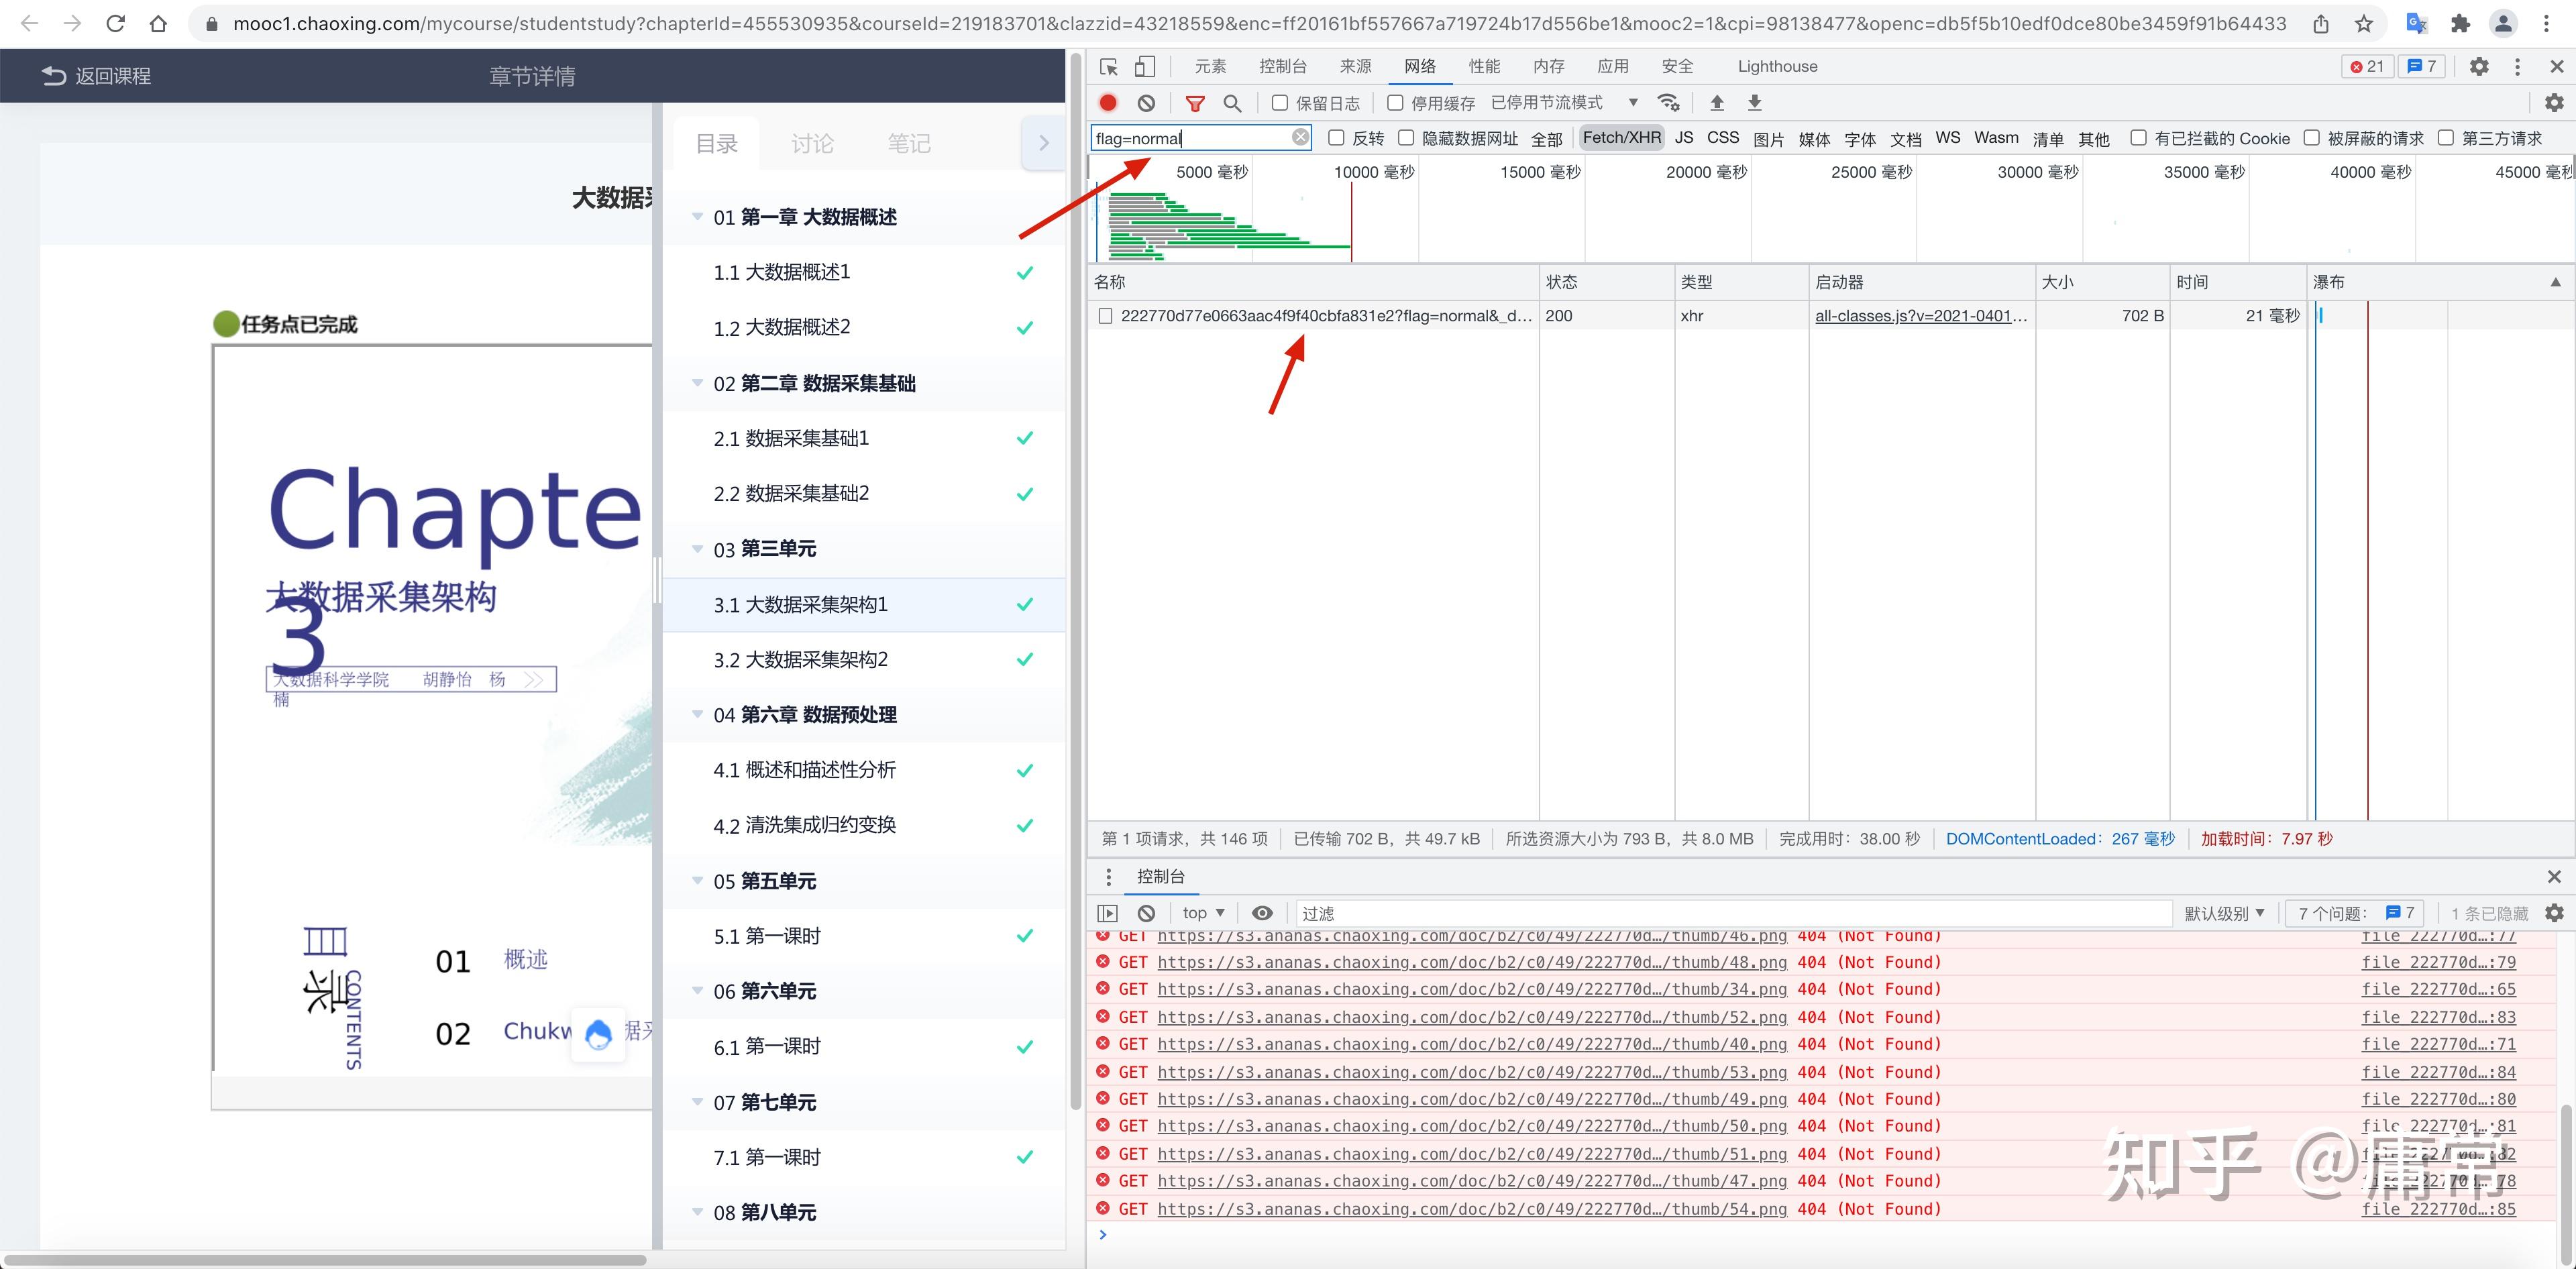
Task: Switch to the 控制台 DevTools tab
Action: 1283,67
